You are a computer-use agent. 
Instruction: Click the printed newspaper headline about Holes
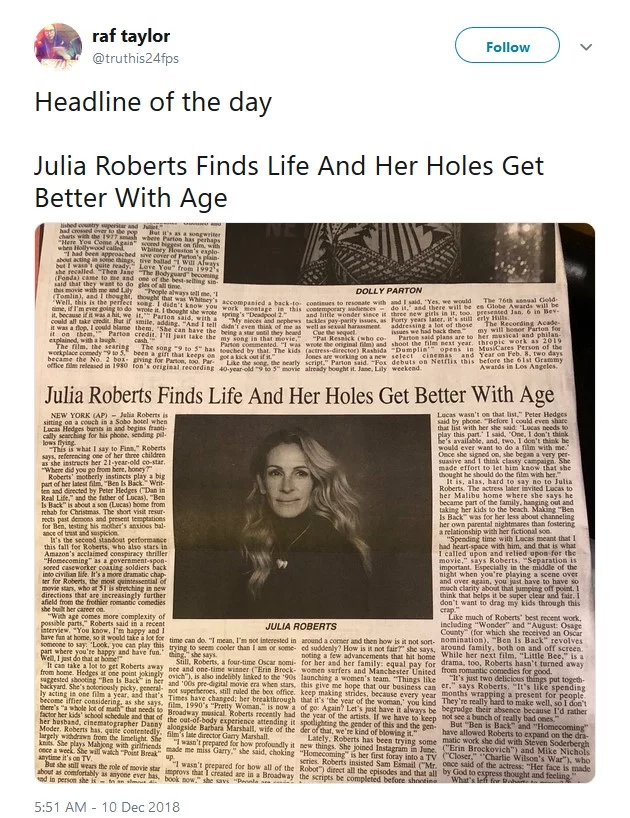coord(299,394)
